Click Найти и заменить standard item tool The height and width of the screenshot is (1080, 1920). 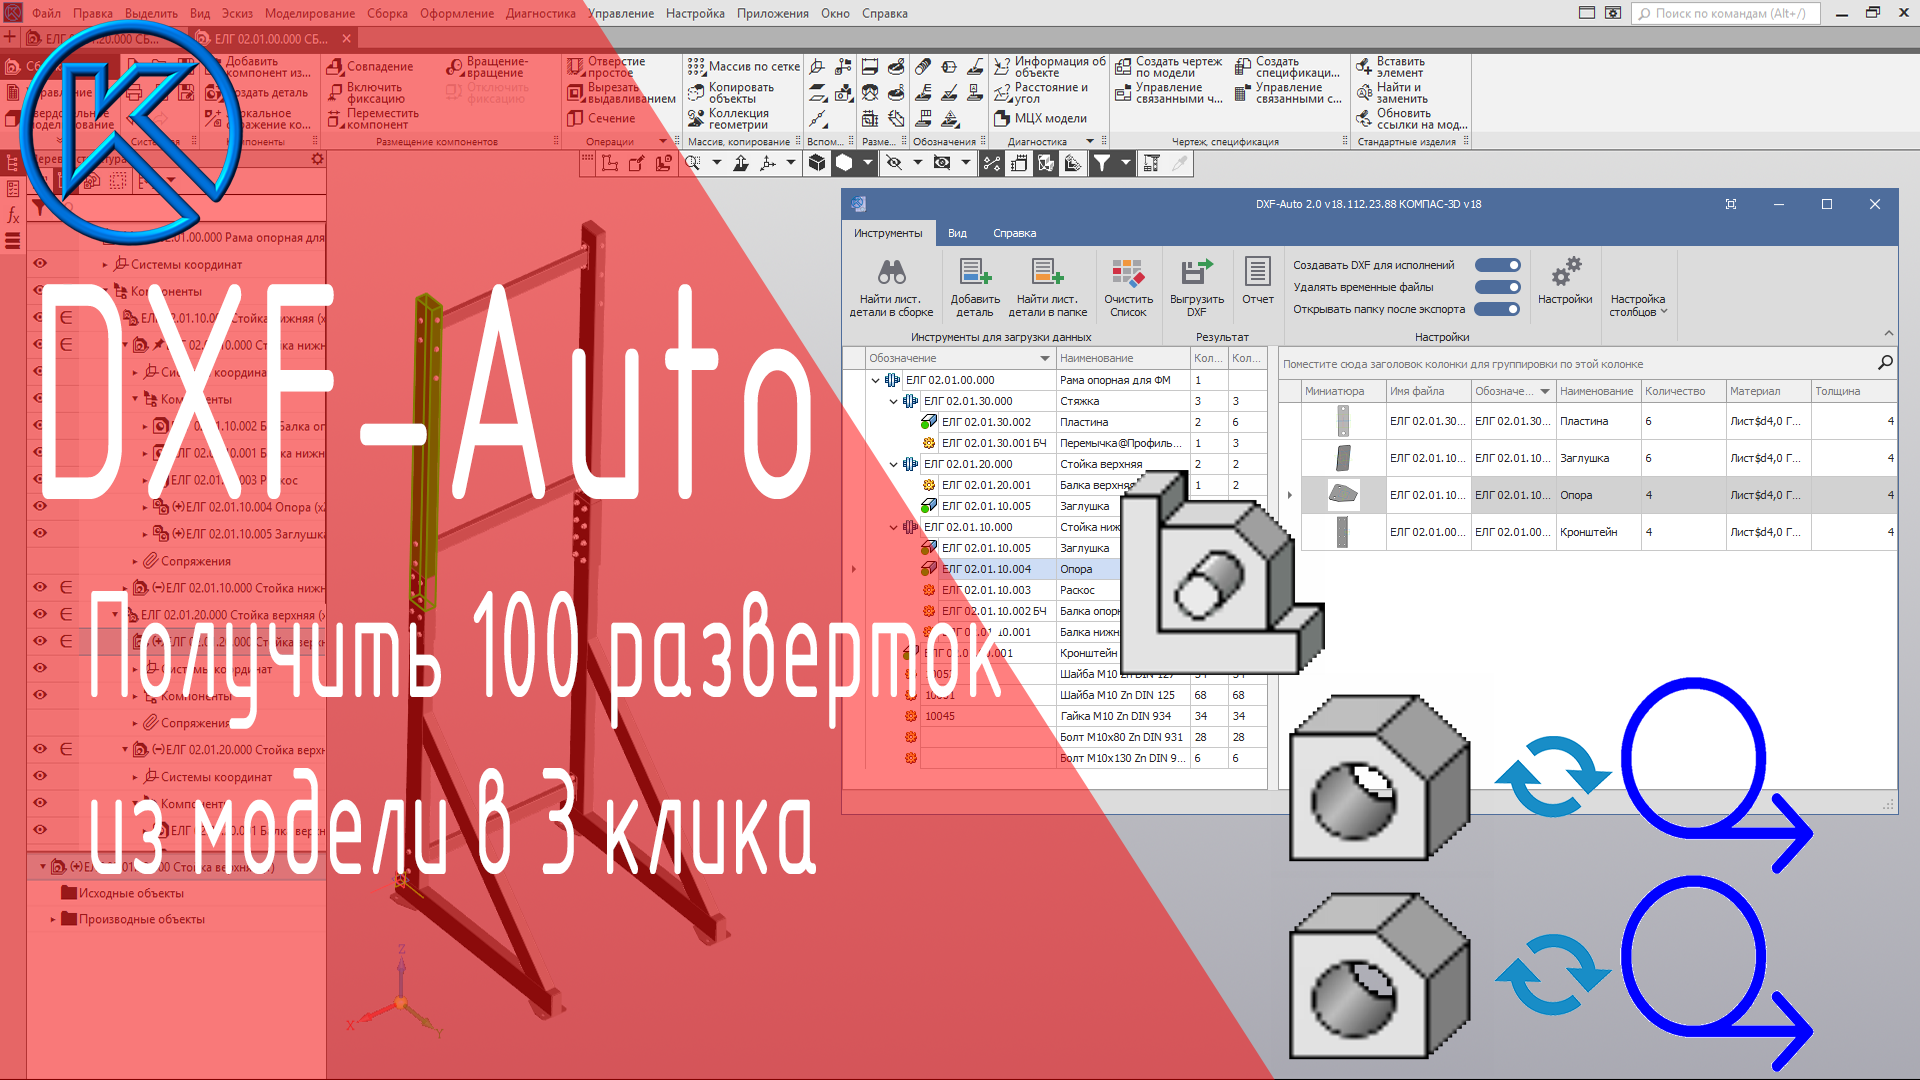click(x=1392, y=93)
